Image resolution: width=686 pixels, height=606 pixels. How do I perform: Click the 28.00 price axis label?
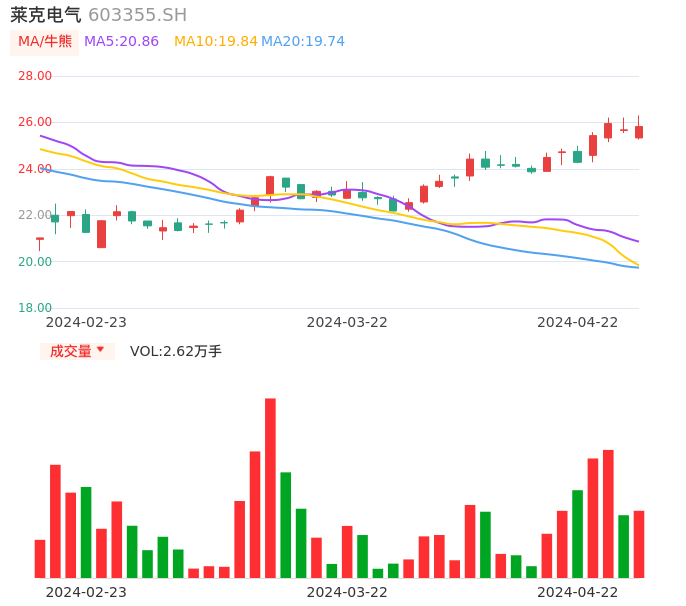click(x=35, y=76)
